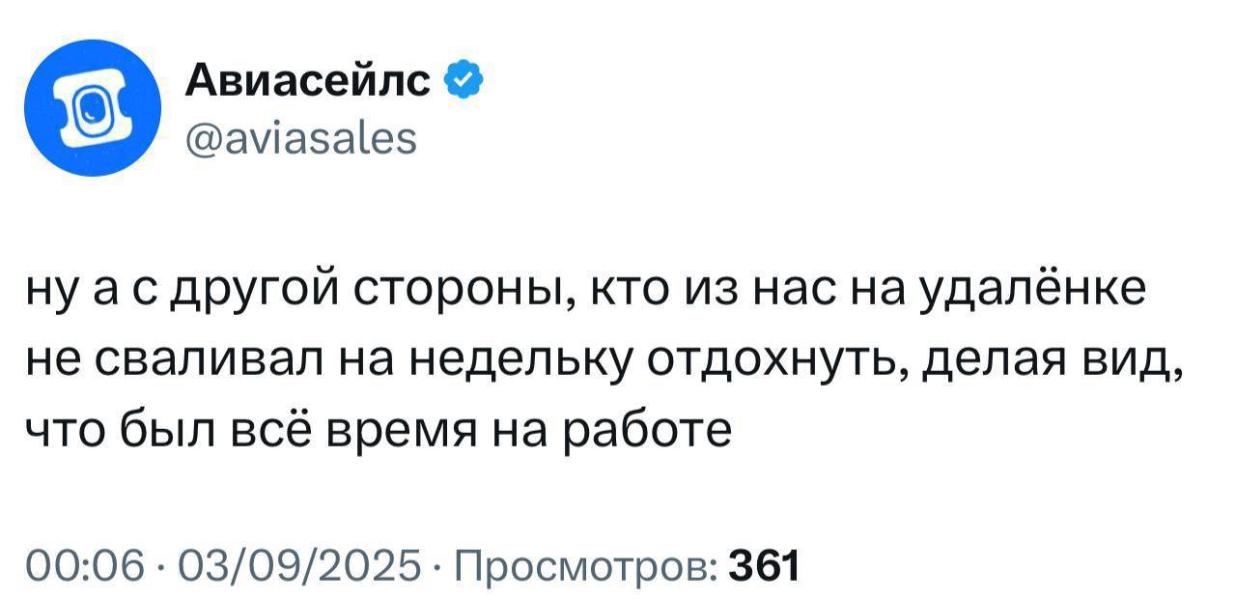Click the tweet's first line of text
The width and height of the screenshot is (1235, 600).
coord(586,291)
